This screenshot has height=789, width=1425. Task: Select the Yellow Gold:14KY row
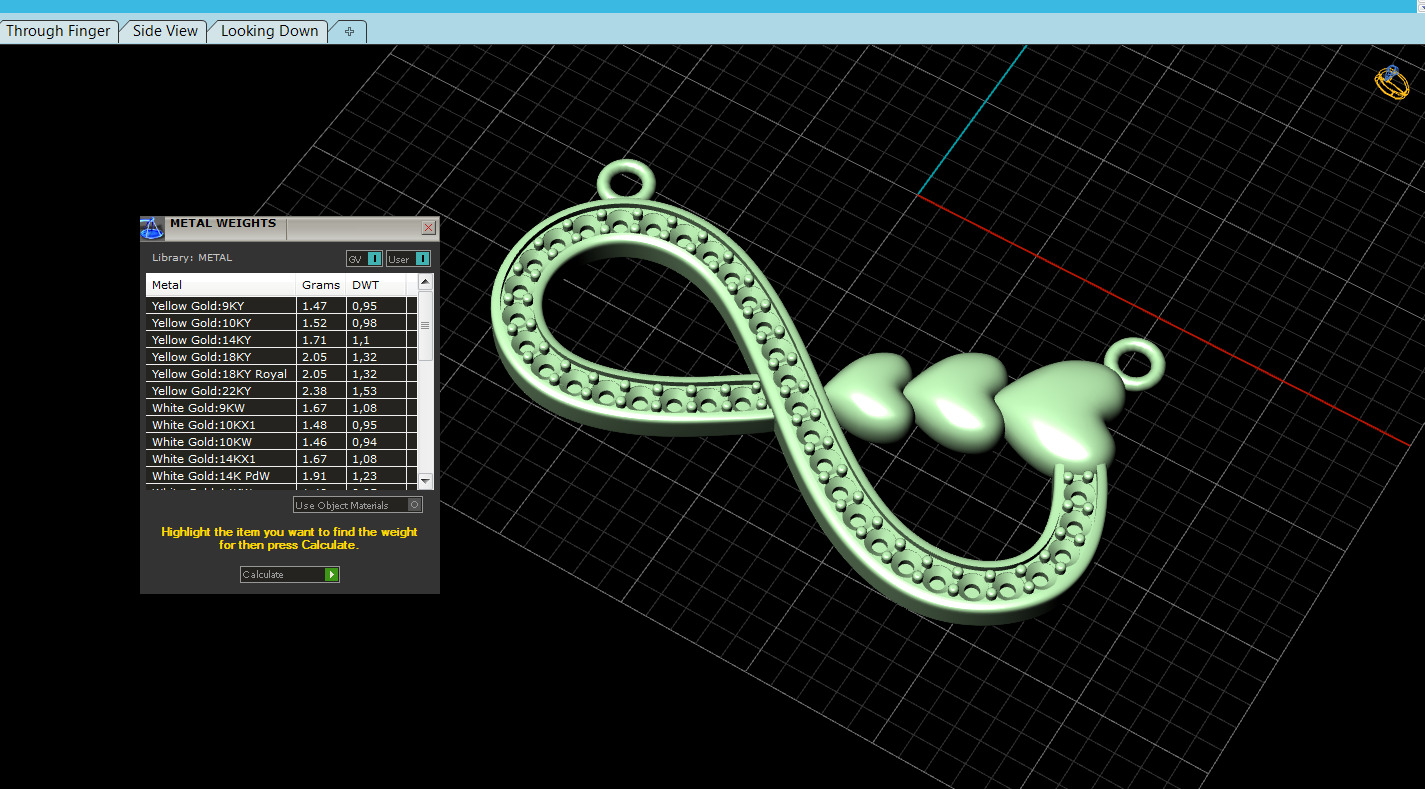282,340
